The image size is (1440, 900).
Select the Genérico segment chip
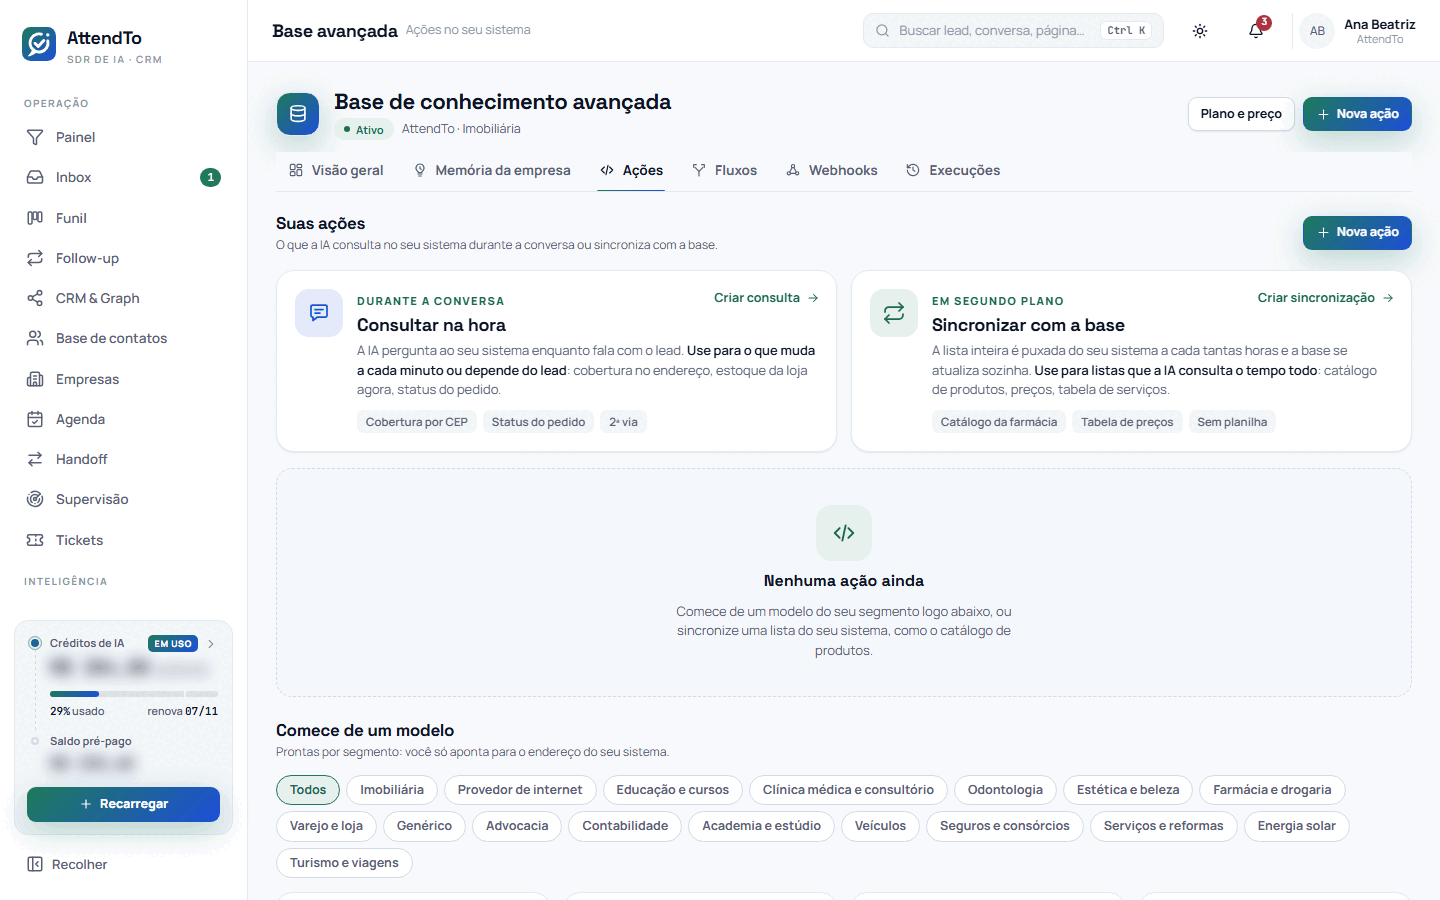coord(424,826)
